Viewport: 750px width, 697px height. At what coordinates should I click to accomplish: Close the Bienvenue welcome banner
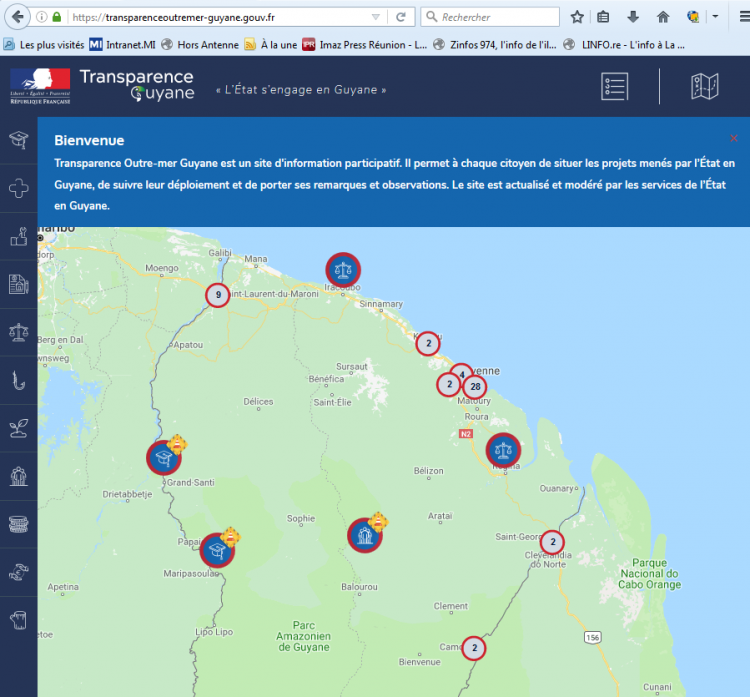[734, 138]
